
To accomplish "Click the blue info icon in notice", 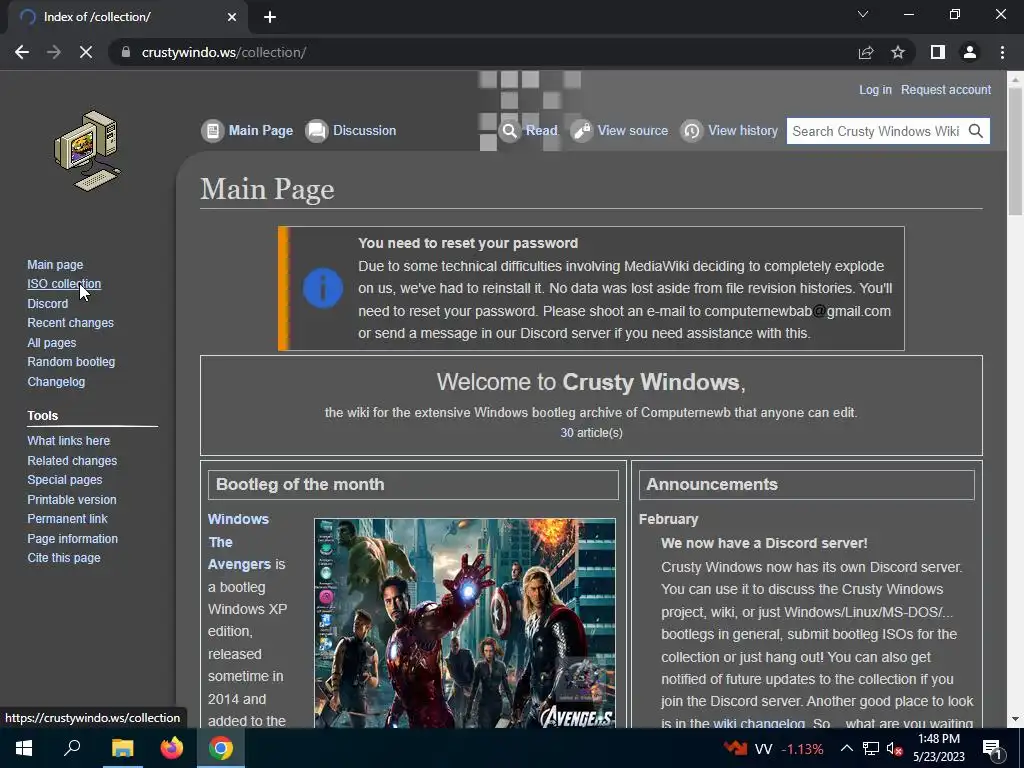I will (323, 288).
